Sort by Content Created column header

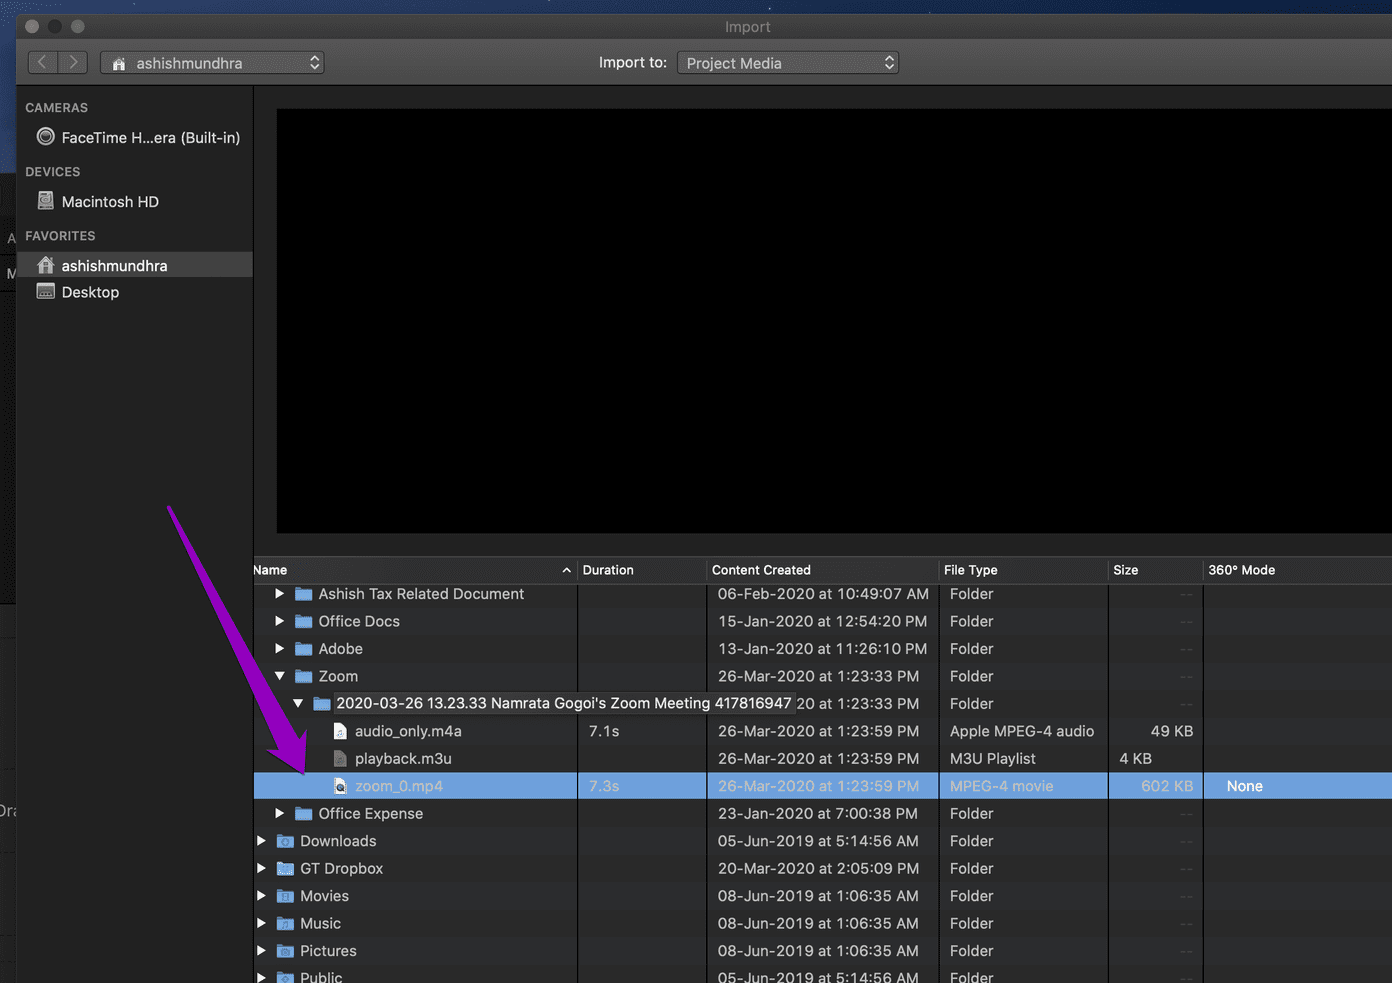point(823,570)
